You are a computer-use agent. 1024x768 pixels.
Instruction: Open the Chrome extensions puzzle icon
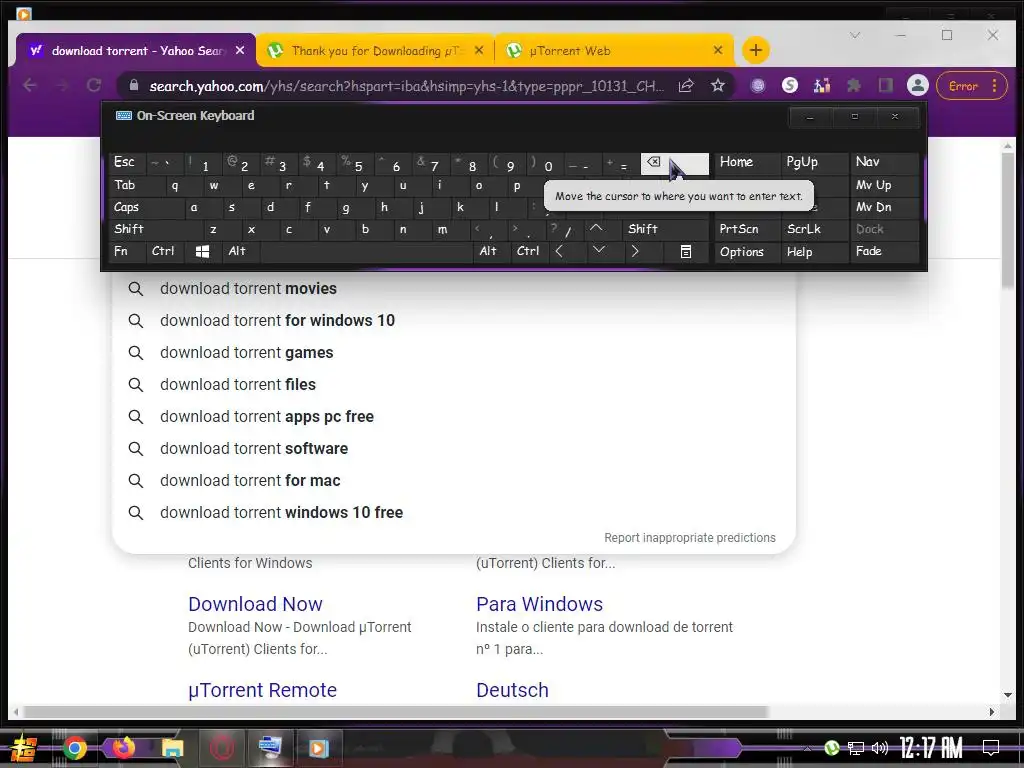pos(854,86)
